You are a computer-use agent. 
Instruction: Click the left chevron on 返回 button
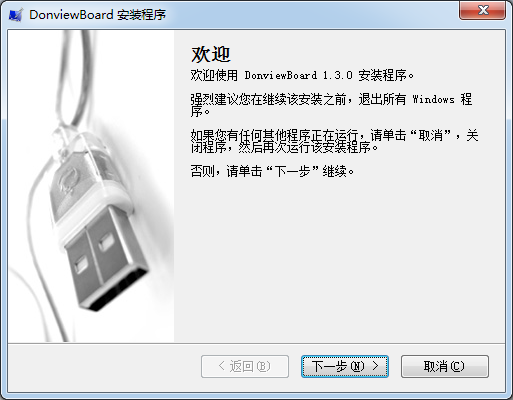[222, 366]
